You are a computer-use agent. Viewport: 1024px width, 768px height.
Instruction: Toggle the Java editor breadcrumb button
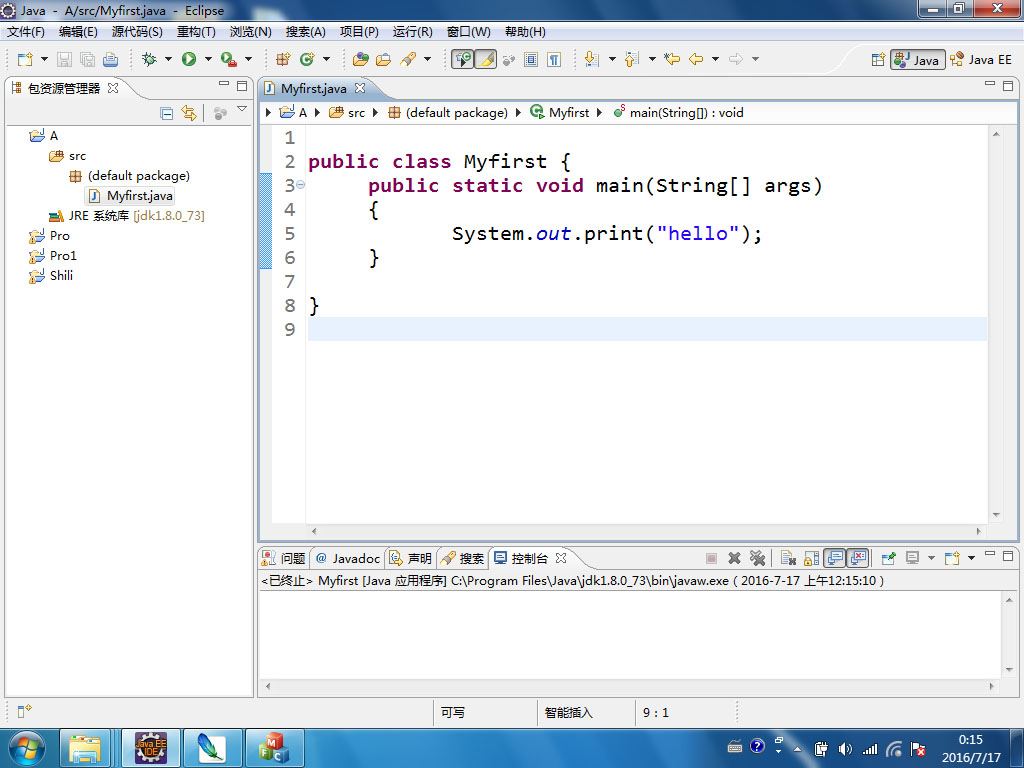pyautogui.click(x=463, y=59)
